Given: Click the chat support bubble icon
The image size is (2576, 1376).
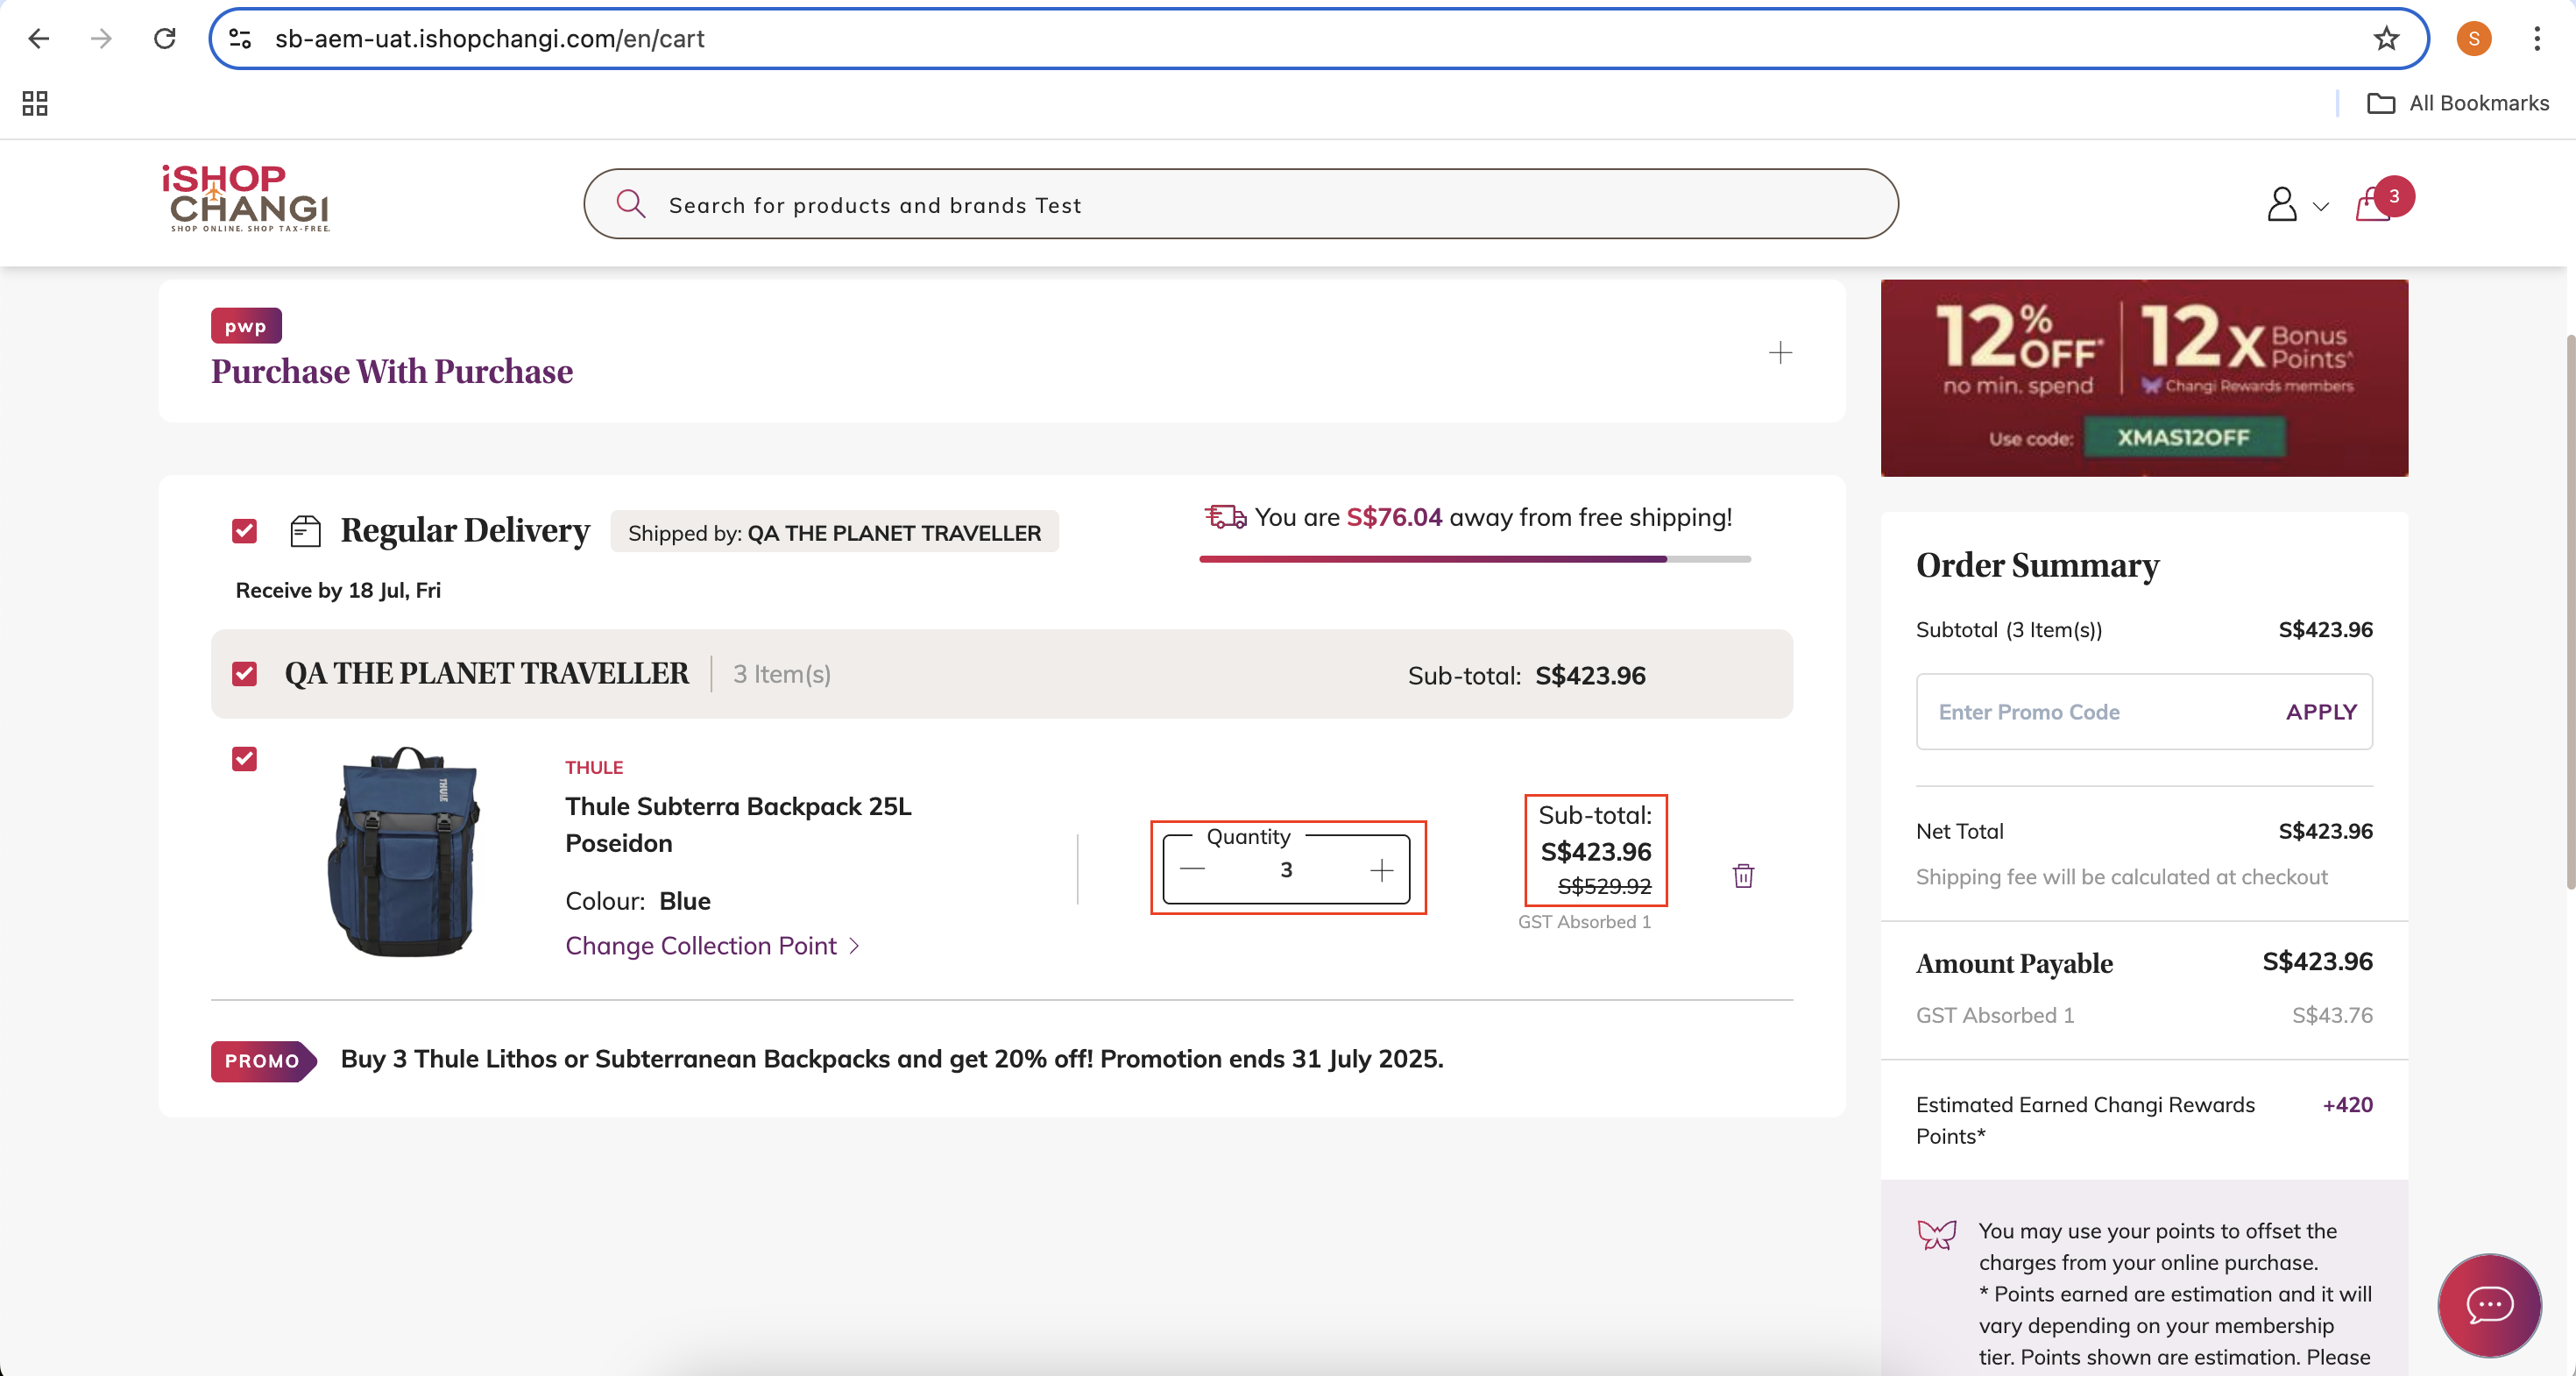Looking at the screenshot, I should click(x=2489, y=1305).
